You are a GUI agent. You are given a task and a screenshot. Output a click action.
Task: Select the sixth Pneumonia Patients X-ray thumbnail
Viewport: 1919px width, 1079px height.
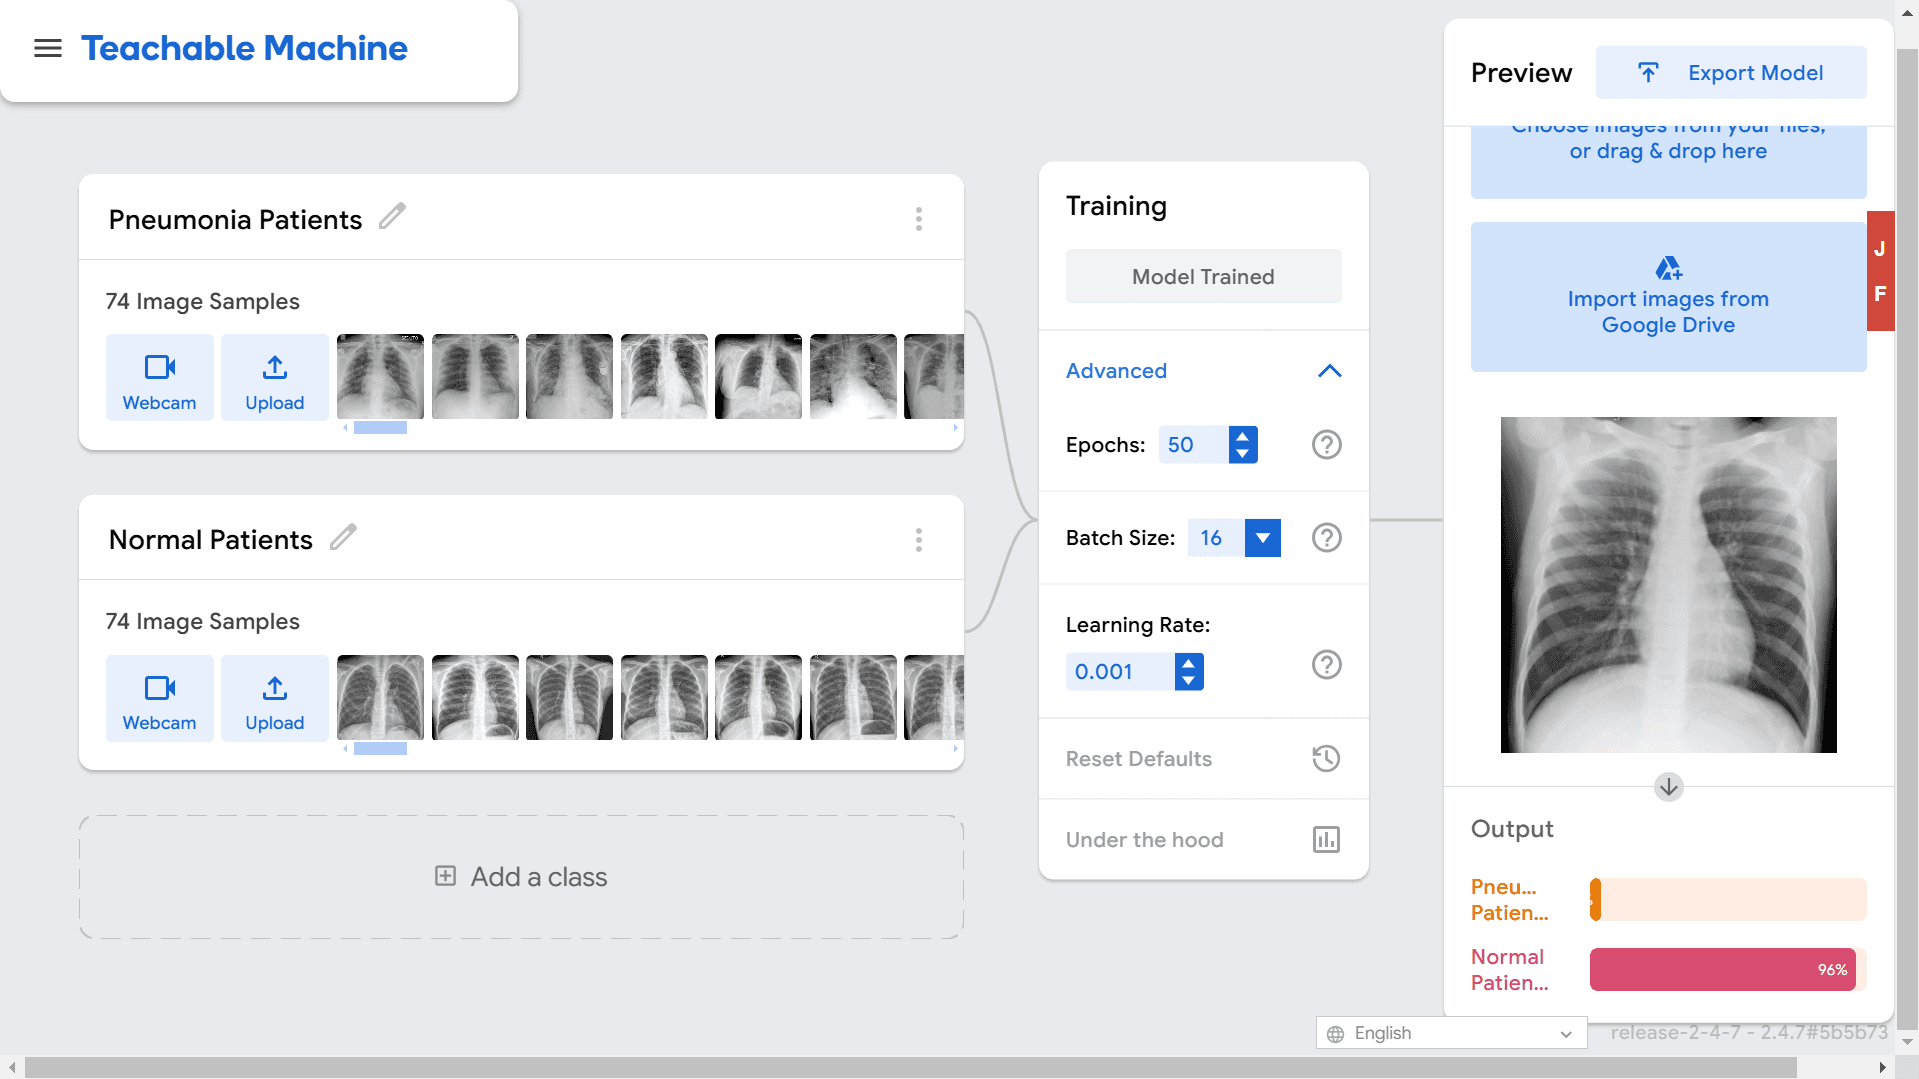853,376
